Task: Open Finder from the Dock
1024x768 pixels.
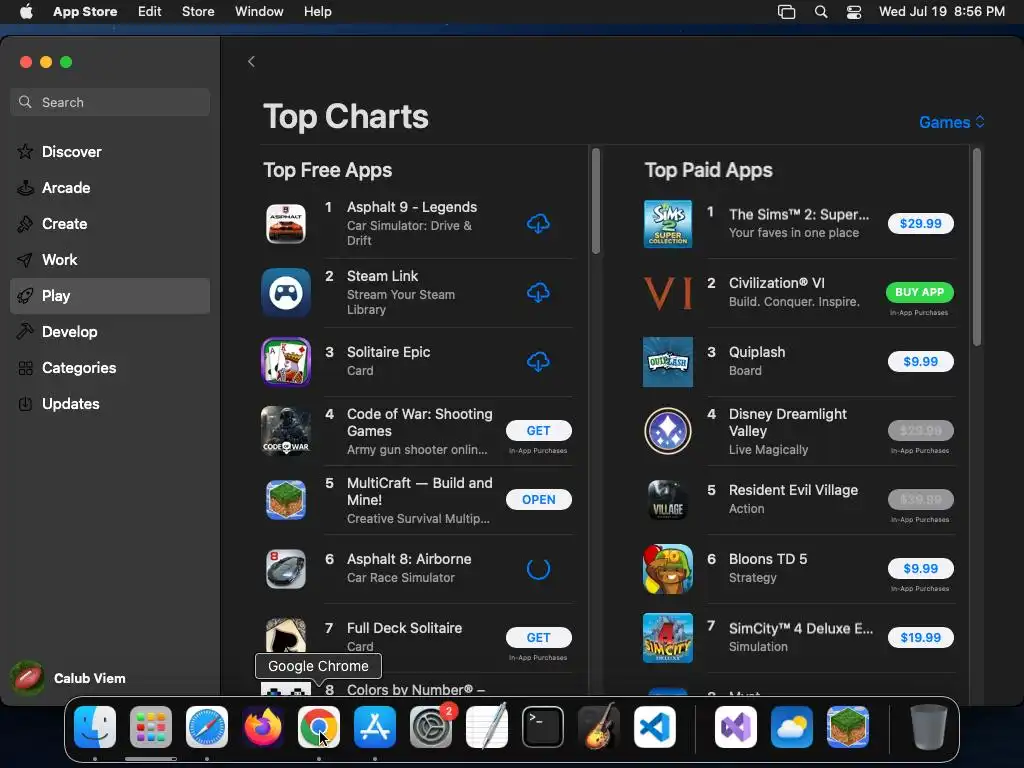Action: (x=95, y=726)
